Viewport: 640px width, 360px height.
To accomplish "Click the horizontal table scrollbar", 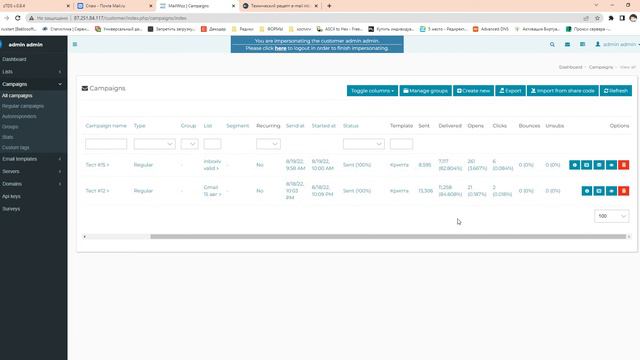I will [x=388, y=236].
